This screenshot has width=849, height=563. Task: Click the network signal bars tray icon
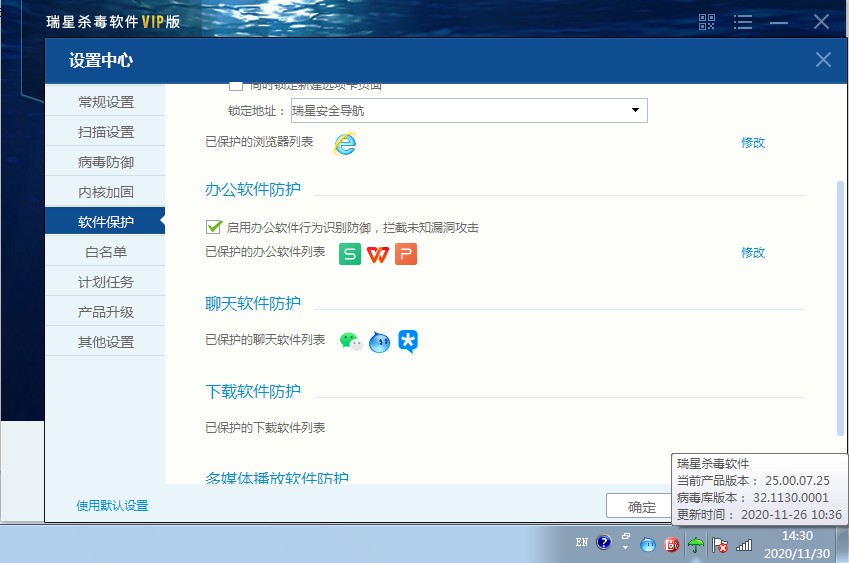[744, 545]
